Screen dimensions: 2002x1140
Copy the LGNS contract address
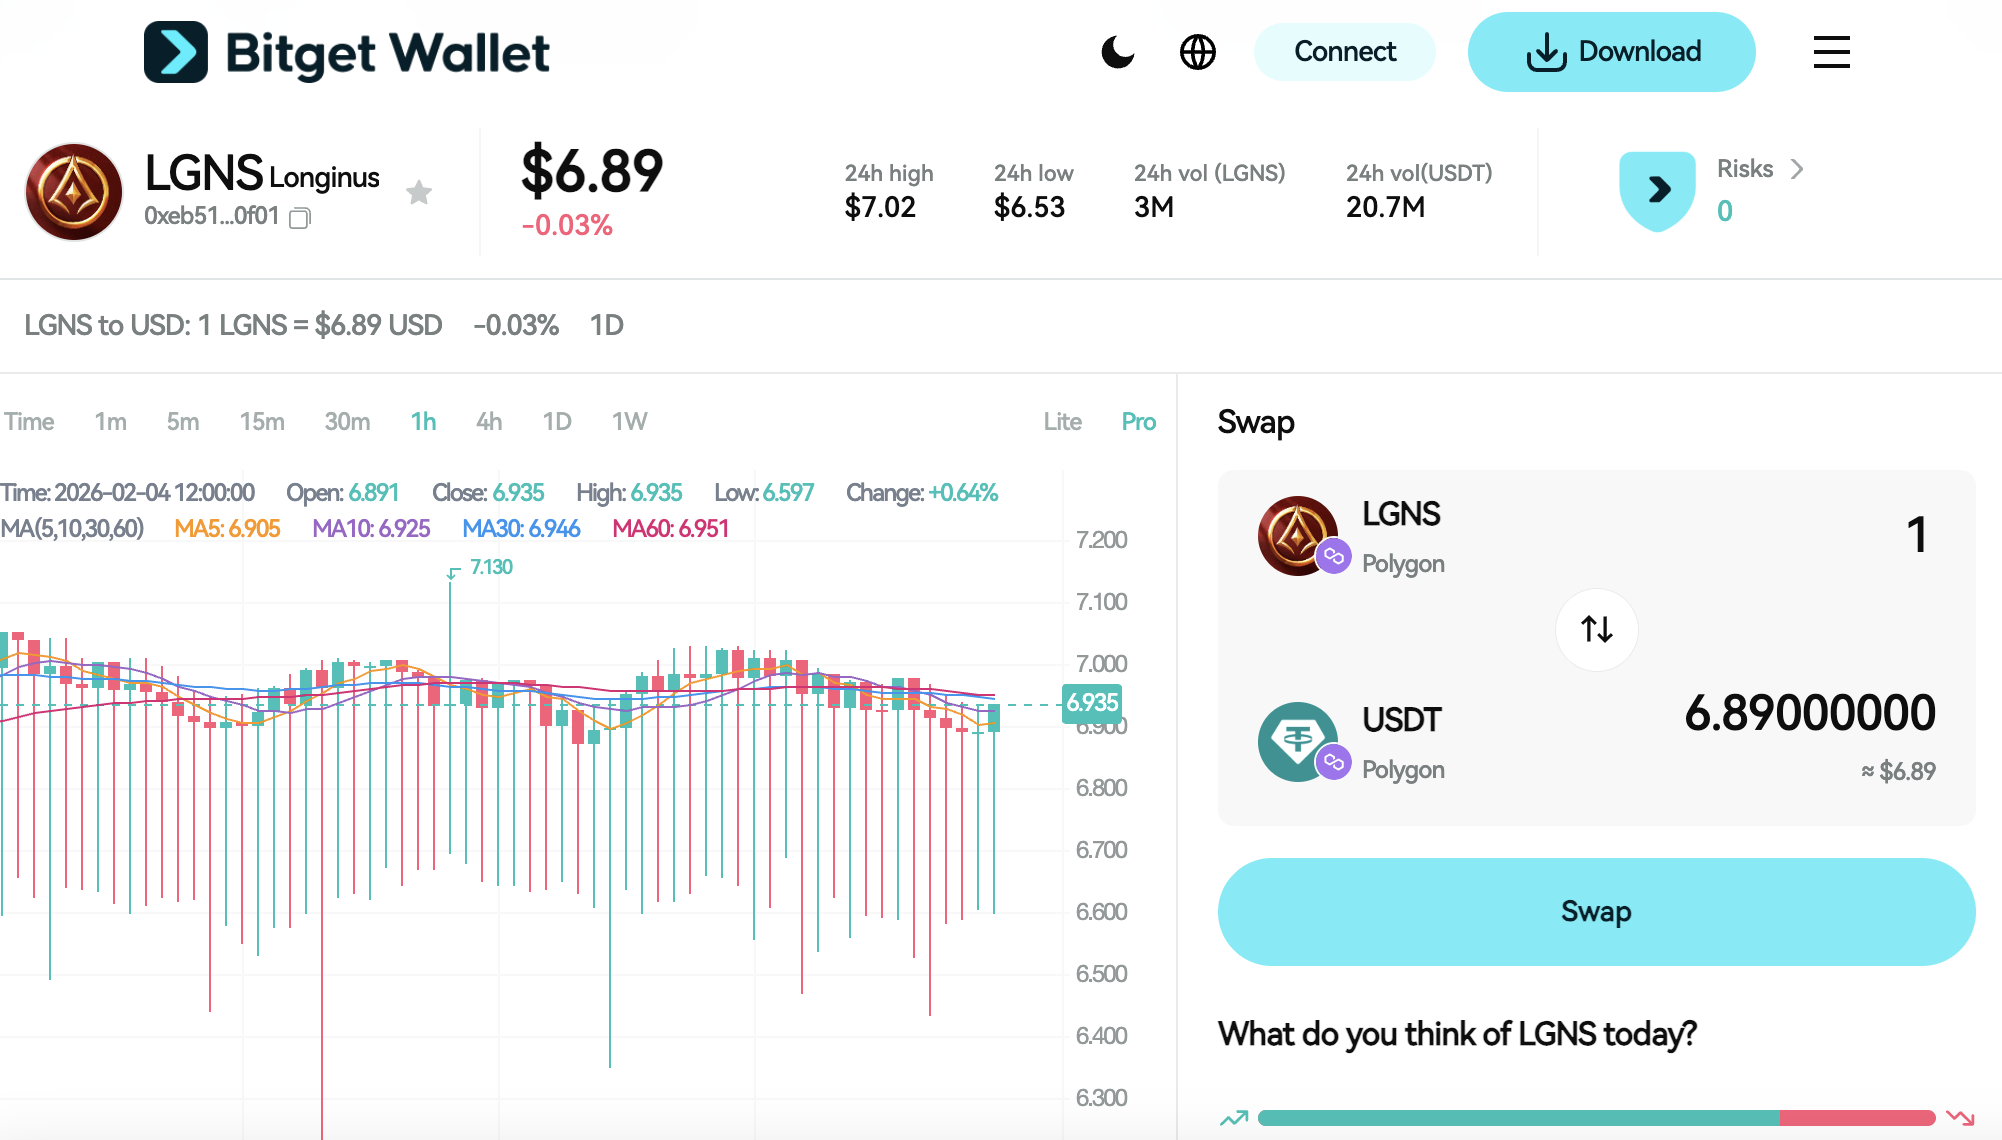pos(300,218)
